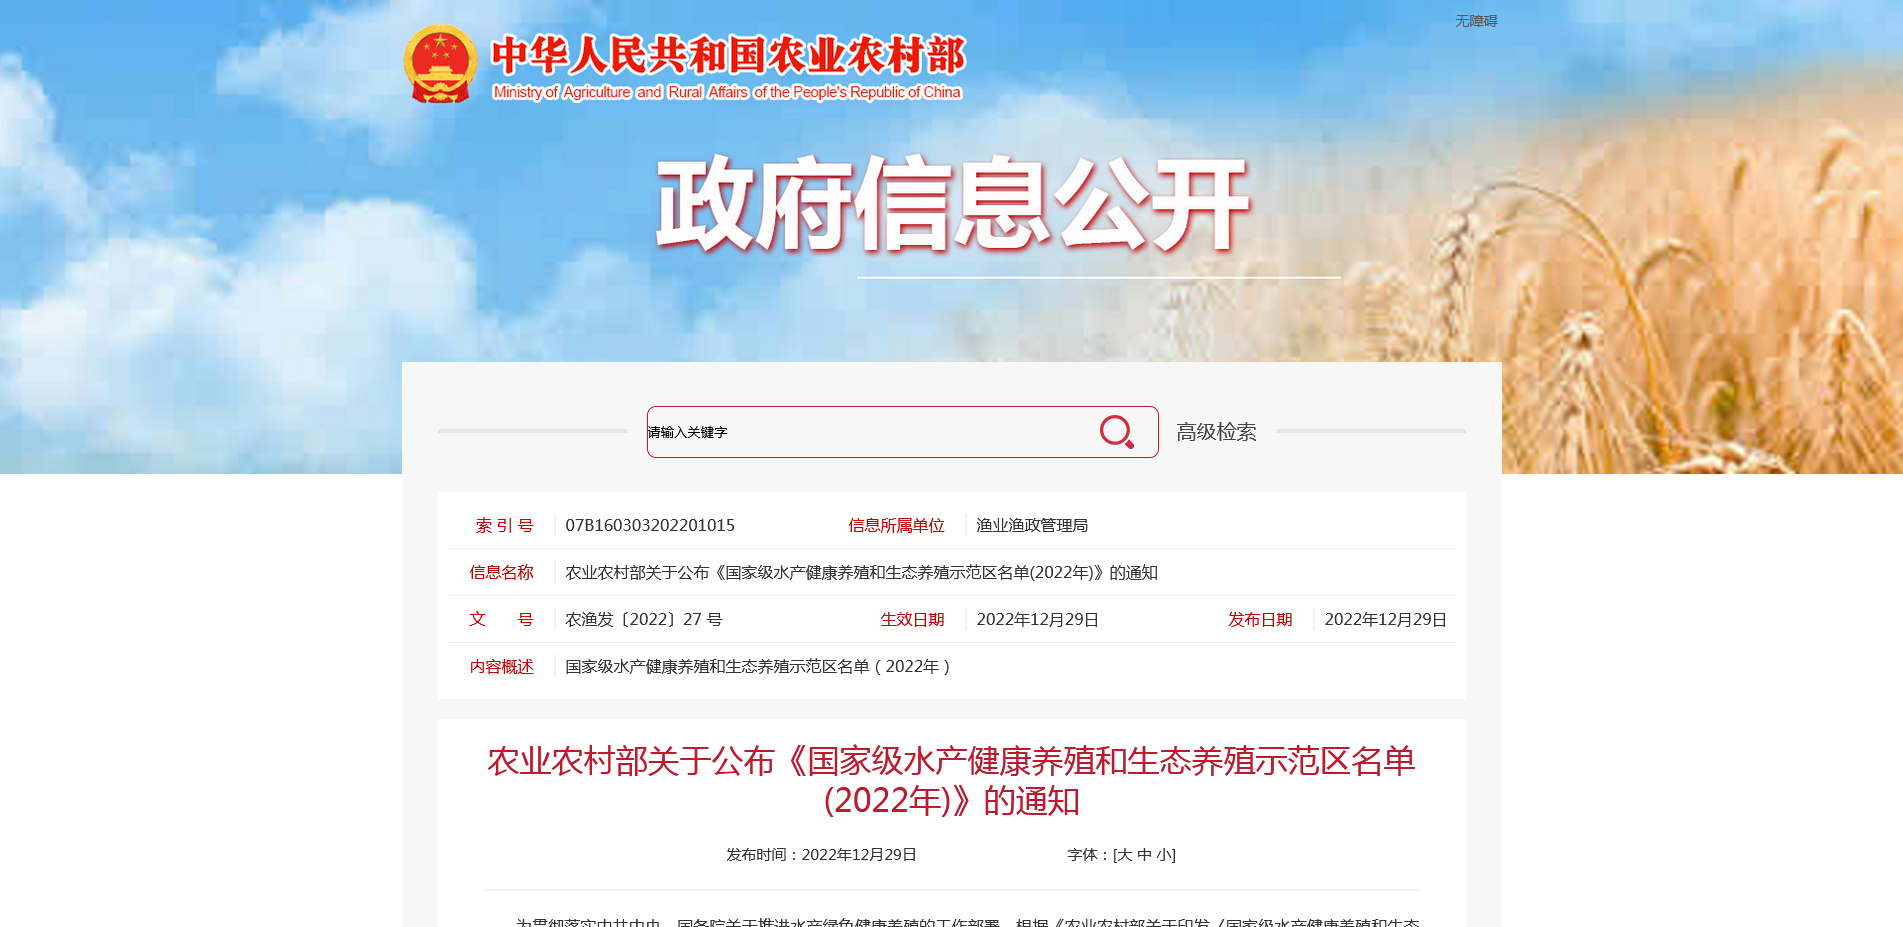The height and width of the screenshot is (927, 1903).
Task: Click the 发布日期 date value
Action: coord(1385,619)
